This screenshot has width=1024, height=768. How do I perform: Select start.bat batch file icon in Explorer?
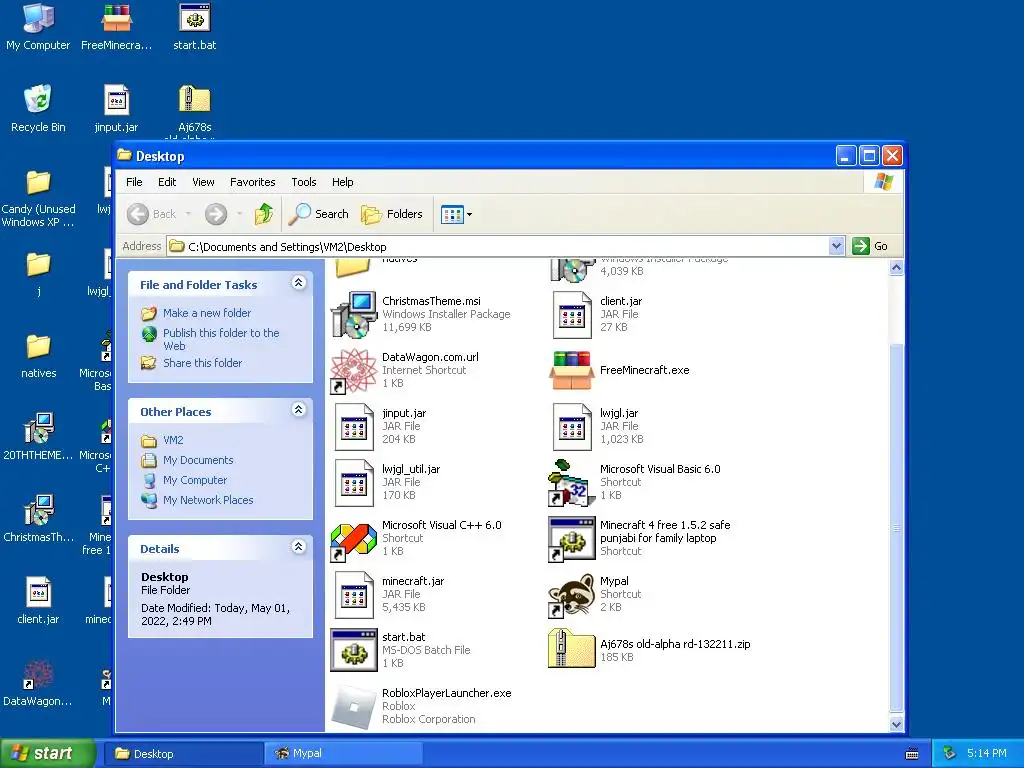pyautogui.click(x=353, y=650)
